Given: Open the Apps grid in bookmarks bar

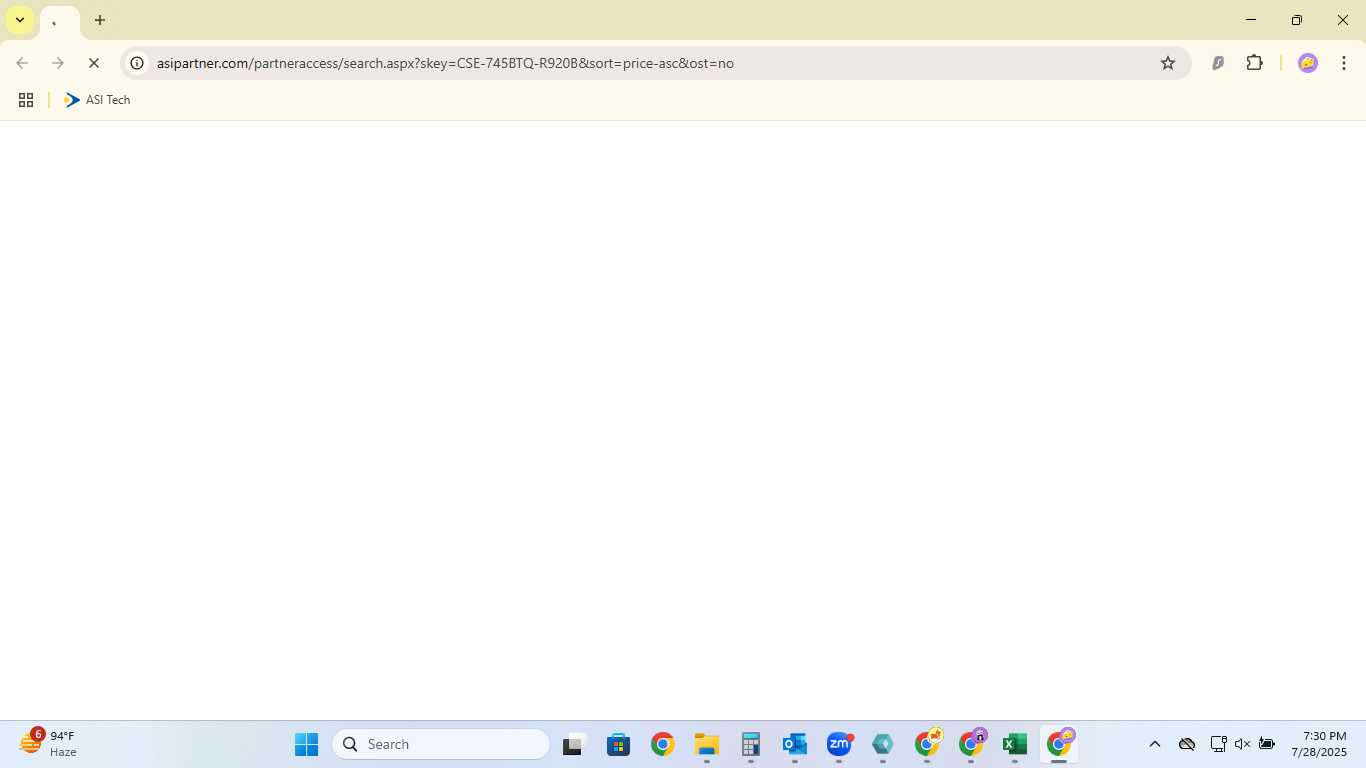Looking at the screenshot, I should pos(26,100).
